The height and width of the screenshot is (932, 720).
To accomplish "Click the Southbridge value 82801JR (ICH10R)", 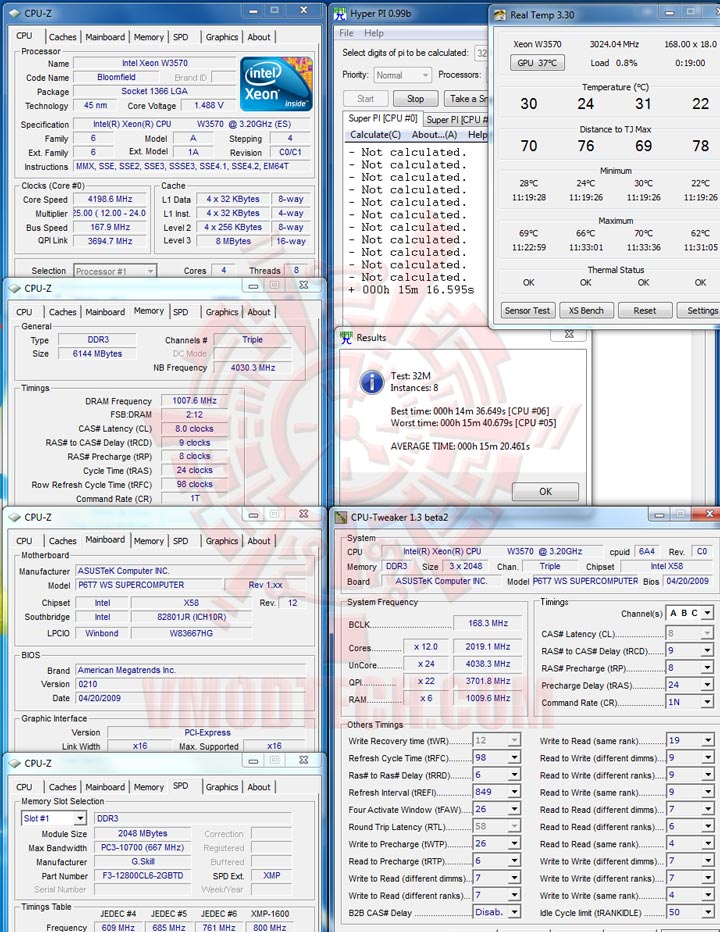I will point(191,617).
